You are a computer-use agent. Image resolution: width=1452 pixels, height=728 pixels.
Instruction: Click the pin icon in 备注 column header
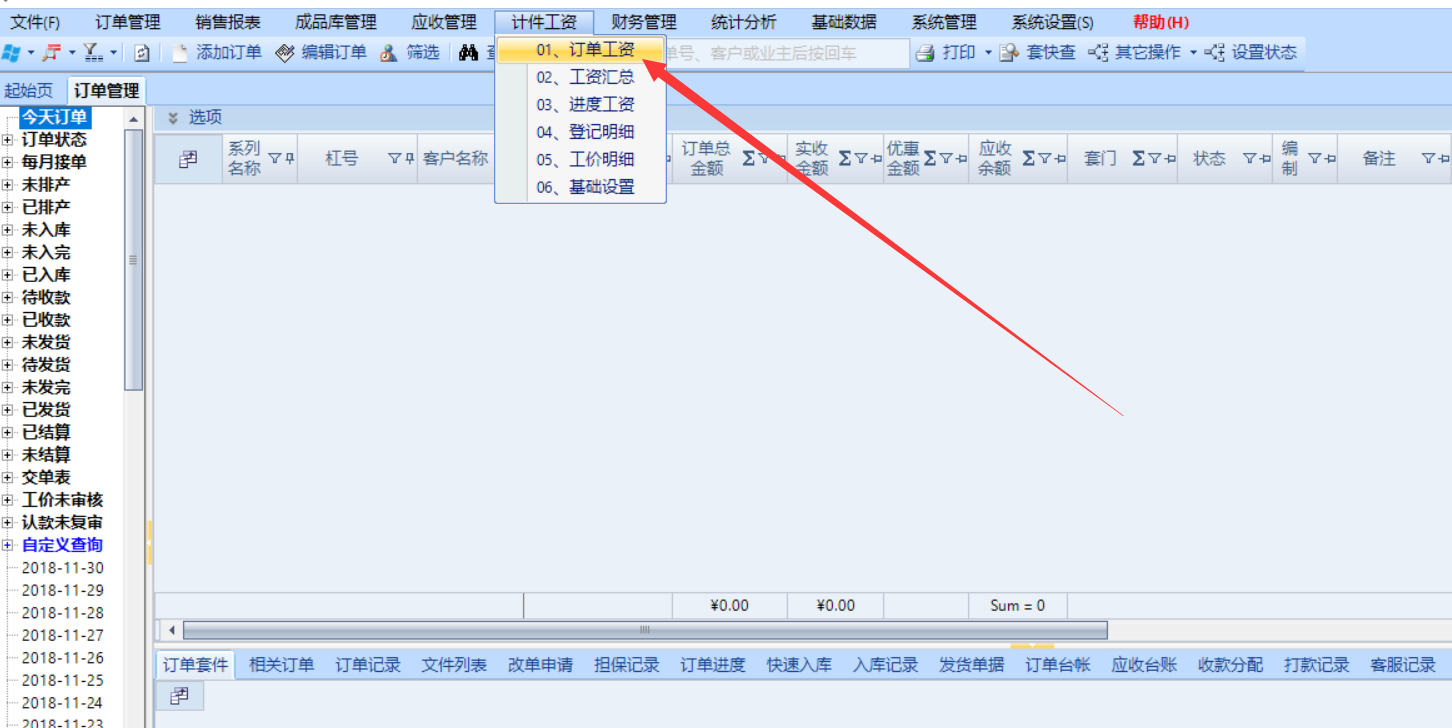tap(1443, 158)
